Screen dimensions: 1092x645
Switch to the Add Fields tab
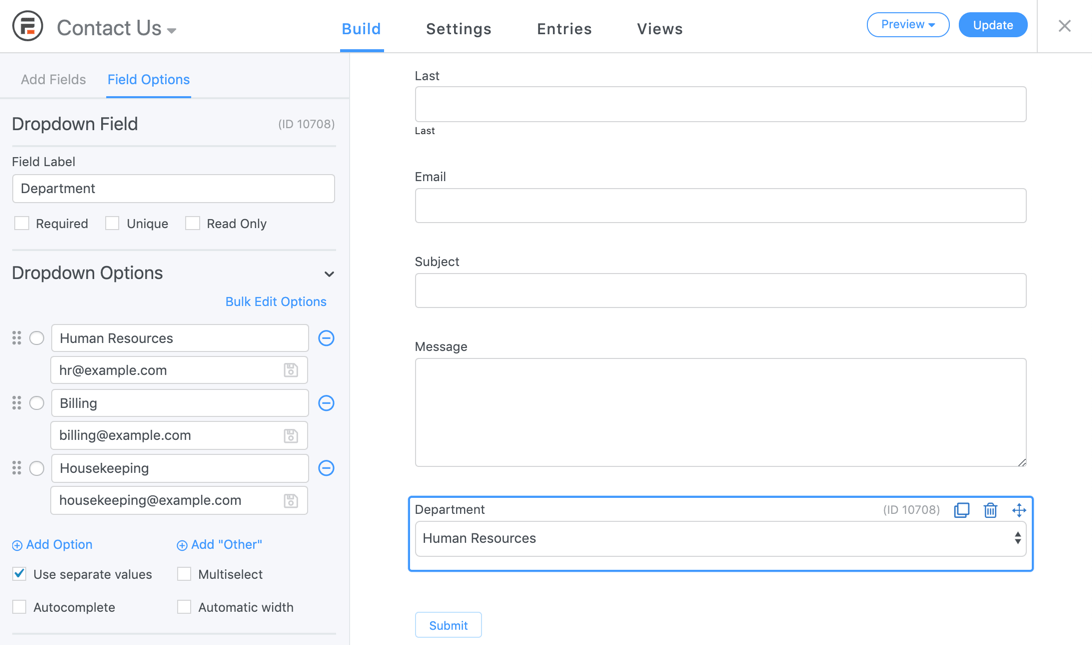54,79
